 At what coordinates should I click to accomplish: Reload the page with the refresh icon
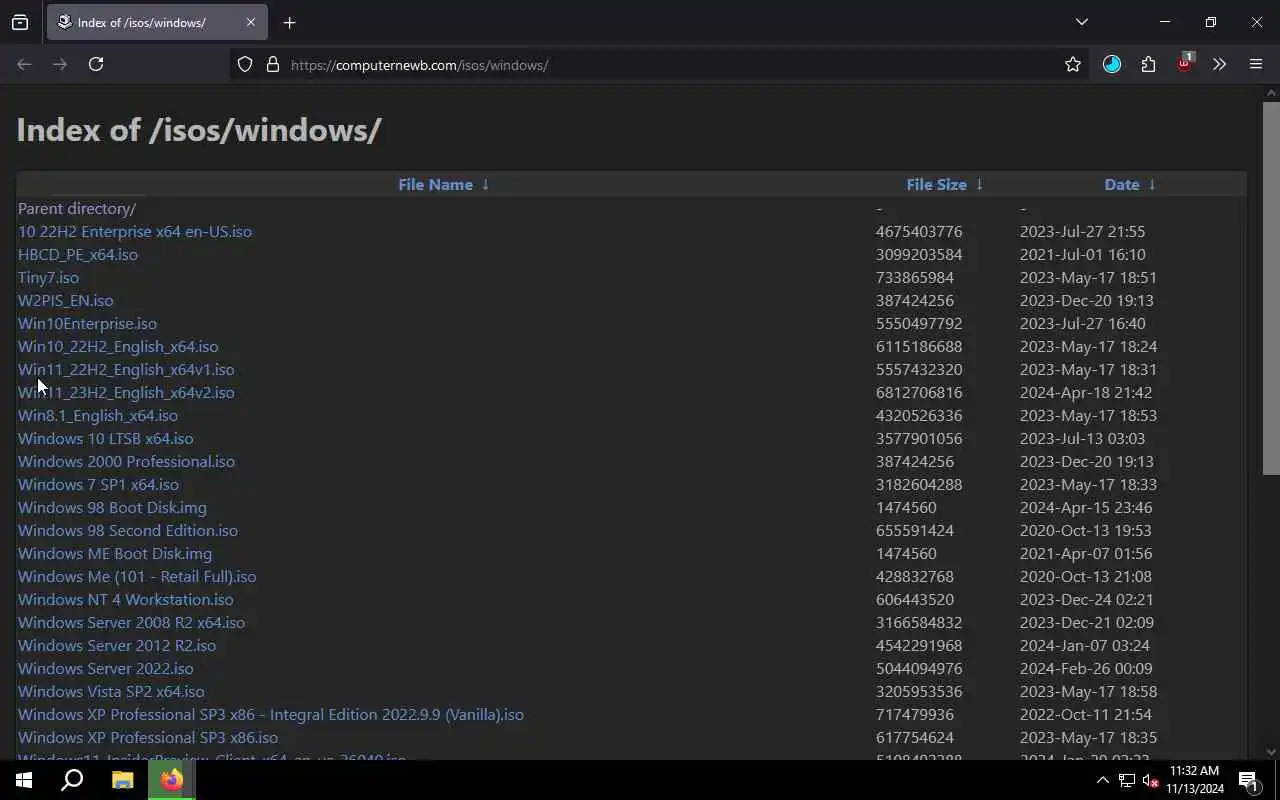click(96, 64)
